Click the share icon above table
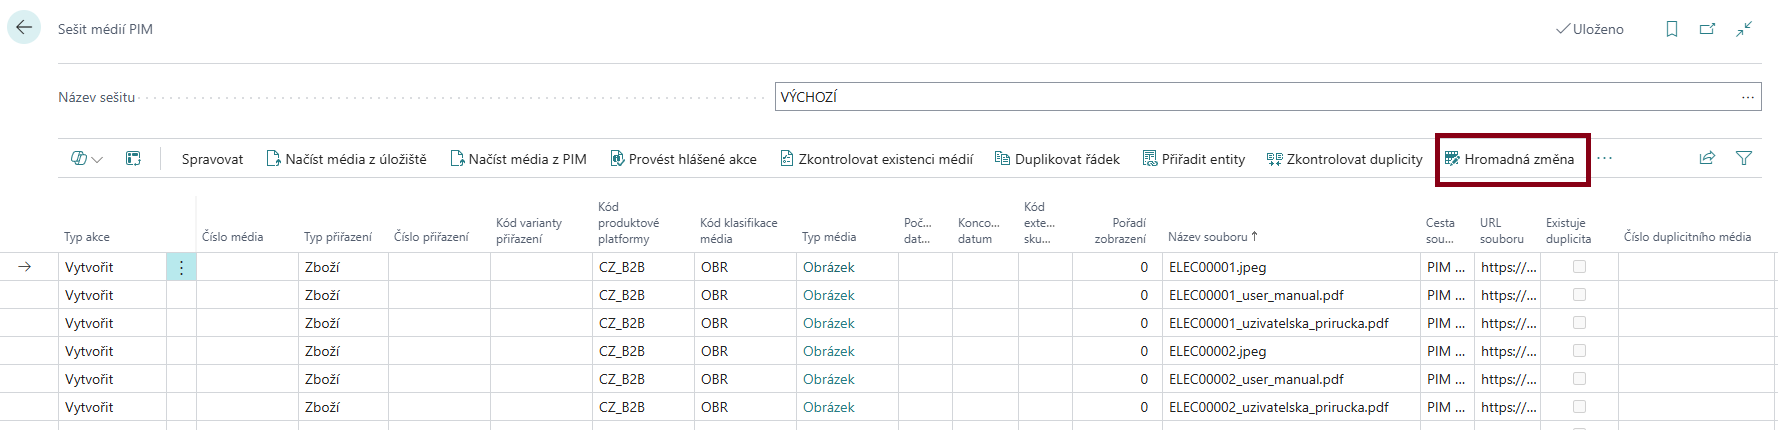1778x430 pixels. pyautogui.click(x=1707, y=158)
